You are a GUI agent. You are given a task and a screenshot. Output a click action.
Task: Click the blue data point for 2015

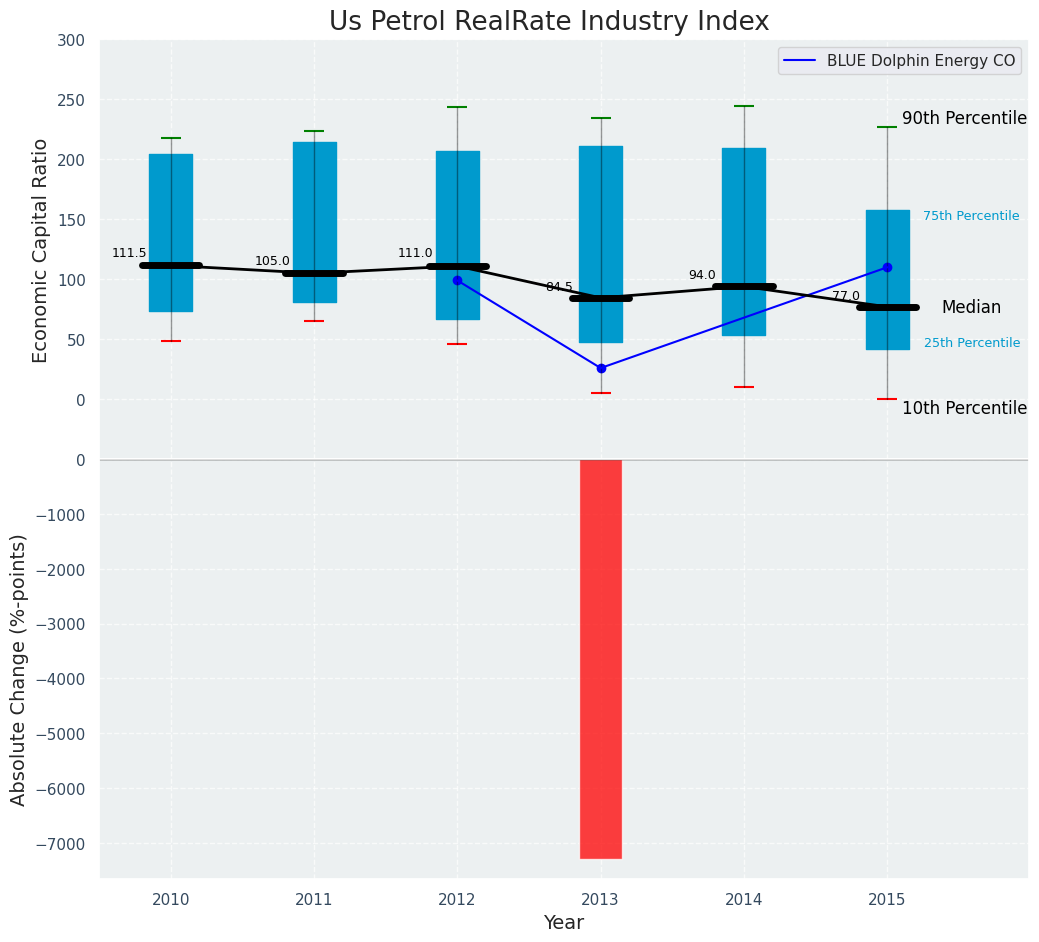click(x=887, y=268)
